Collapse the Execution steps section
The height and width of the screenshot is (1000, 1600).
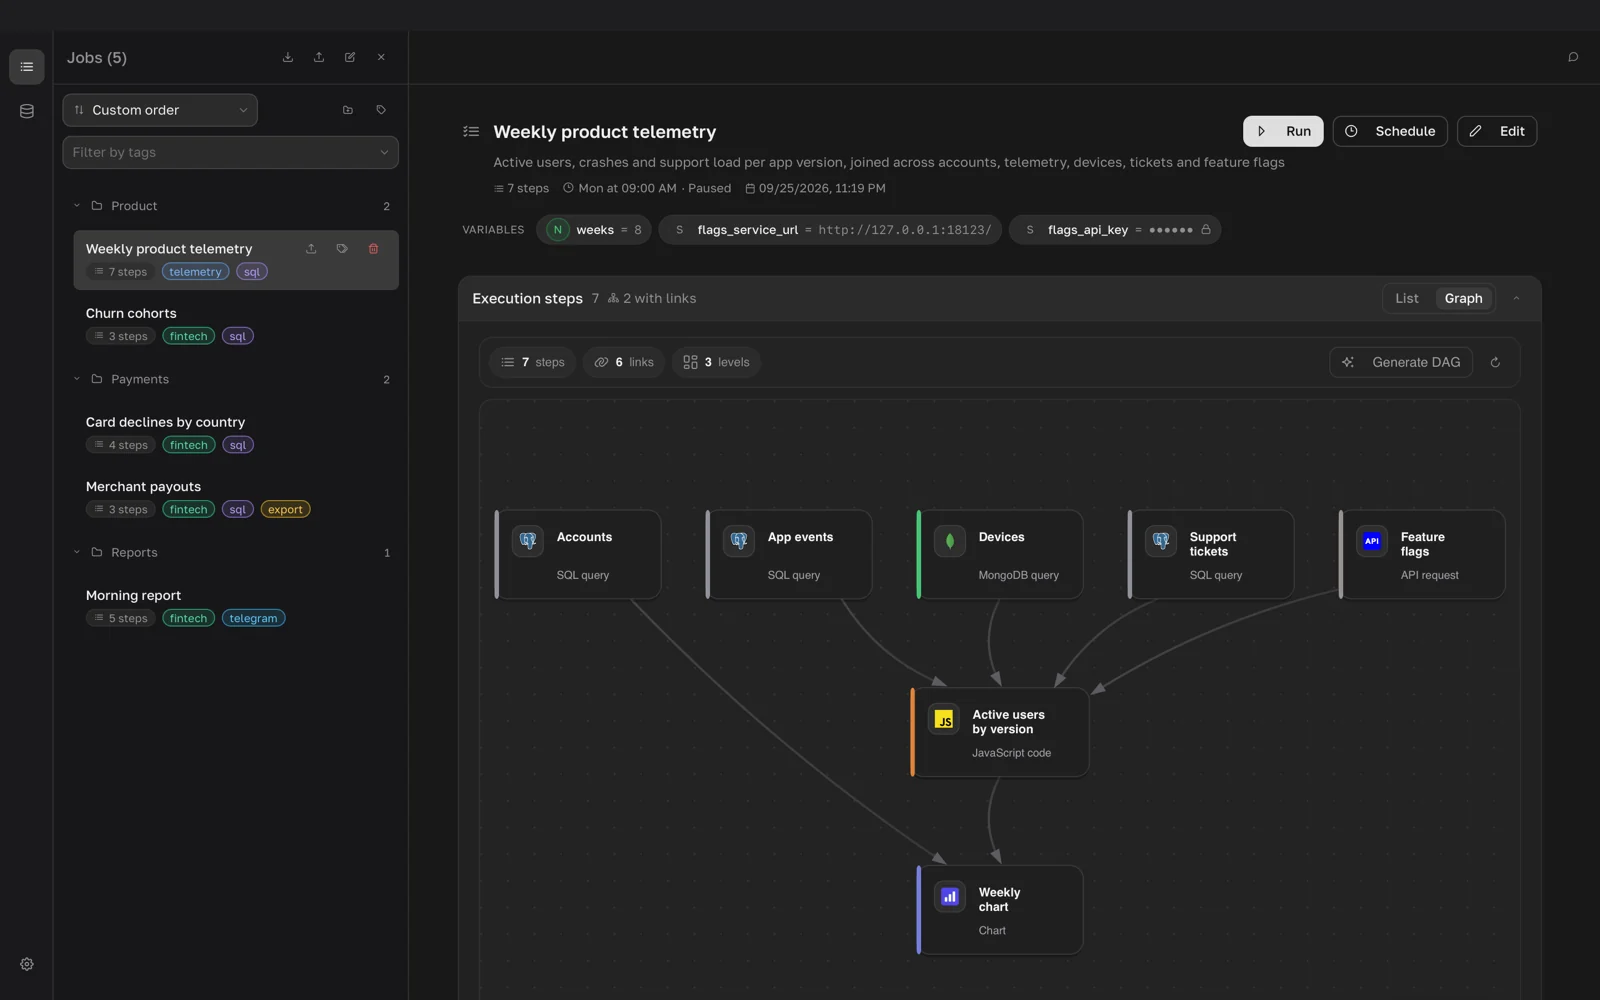click(x=1516, y=299)
